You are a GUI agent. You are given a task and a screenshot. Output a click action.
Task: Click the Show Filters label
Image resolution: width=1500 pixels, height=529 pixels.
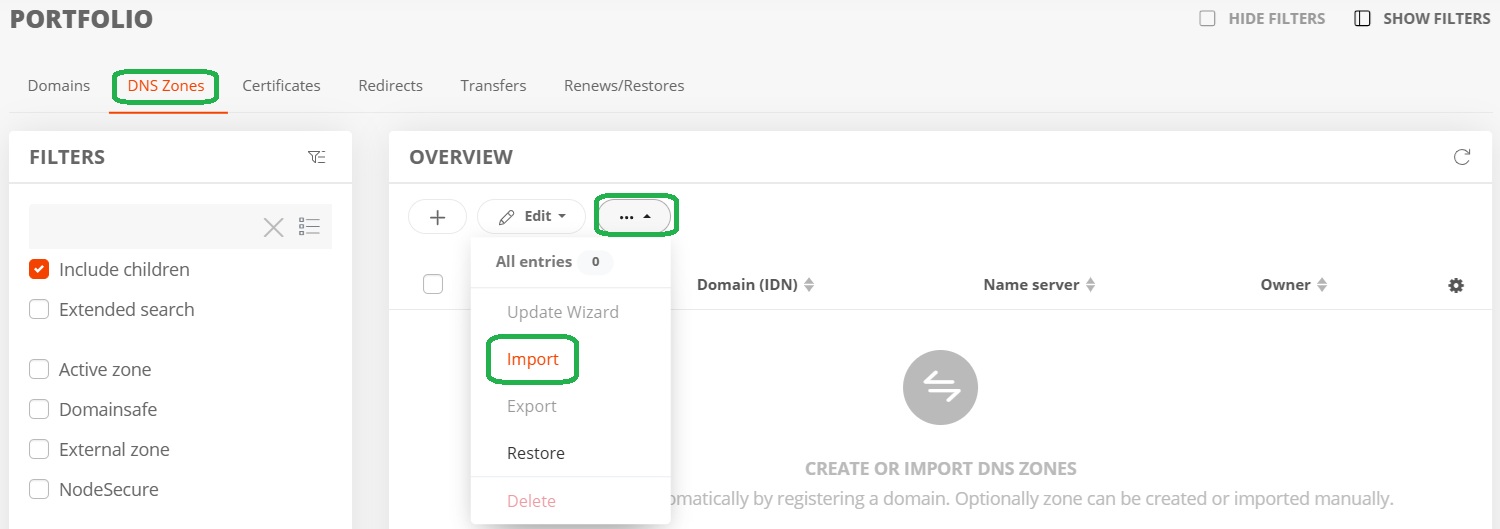tap(1436, 19)
